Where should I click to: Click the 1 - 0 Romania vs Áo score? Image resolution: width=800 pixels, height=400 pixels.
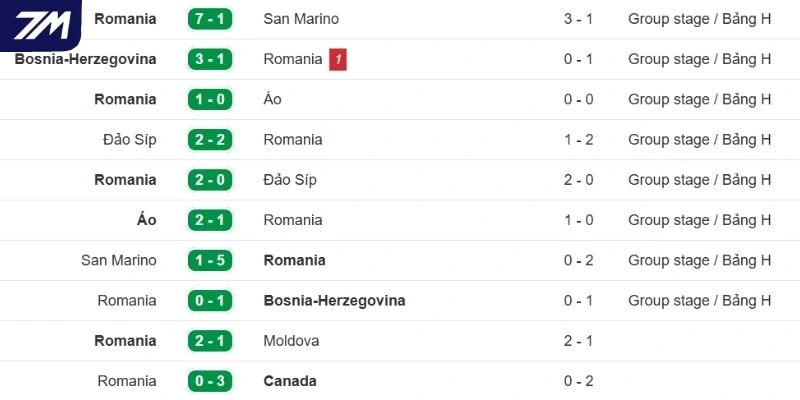click(x=210, y=99)
